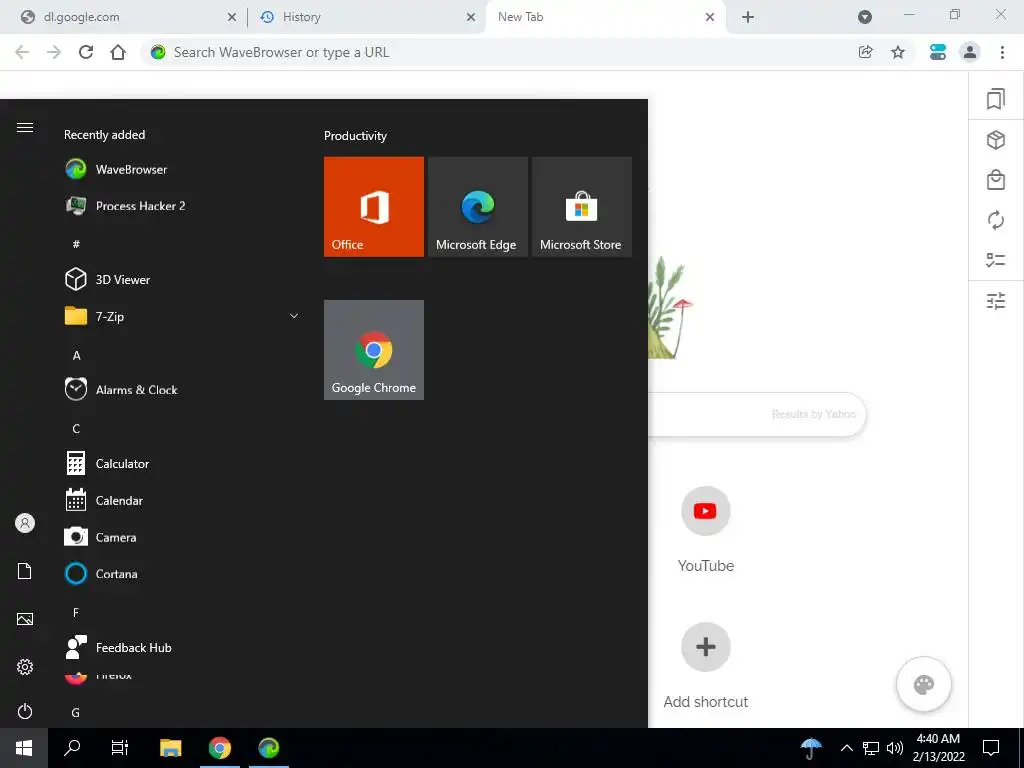The image size is (1024, 768).
Task: Click the Power button in Start menu
Action: pos(25,711)
